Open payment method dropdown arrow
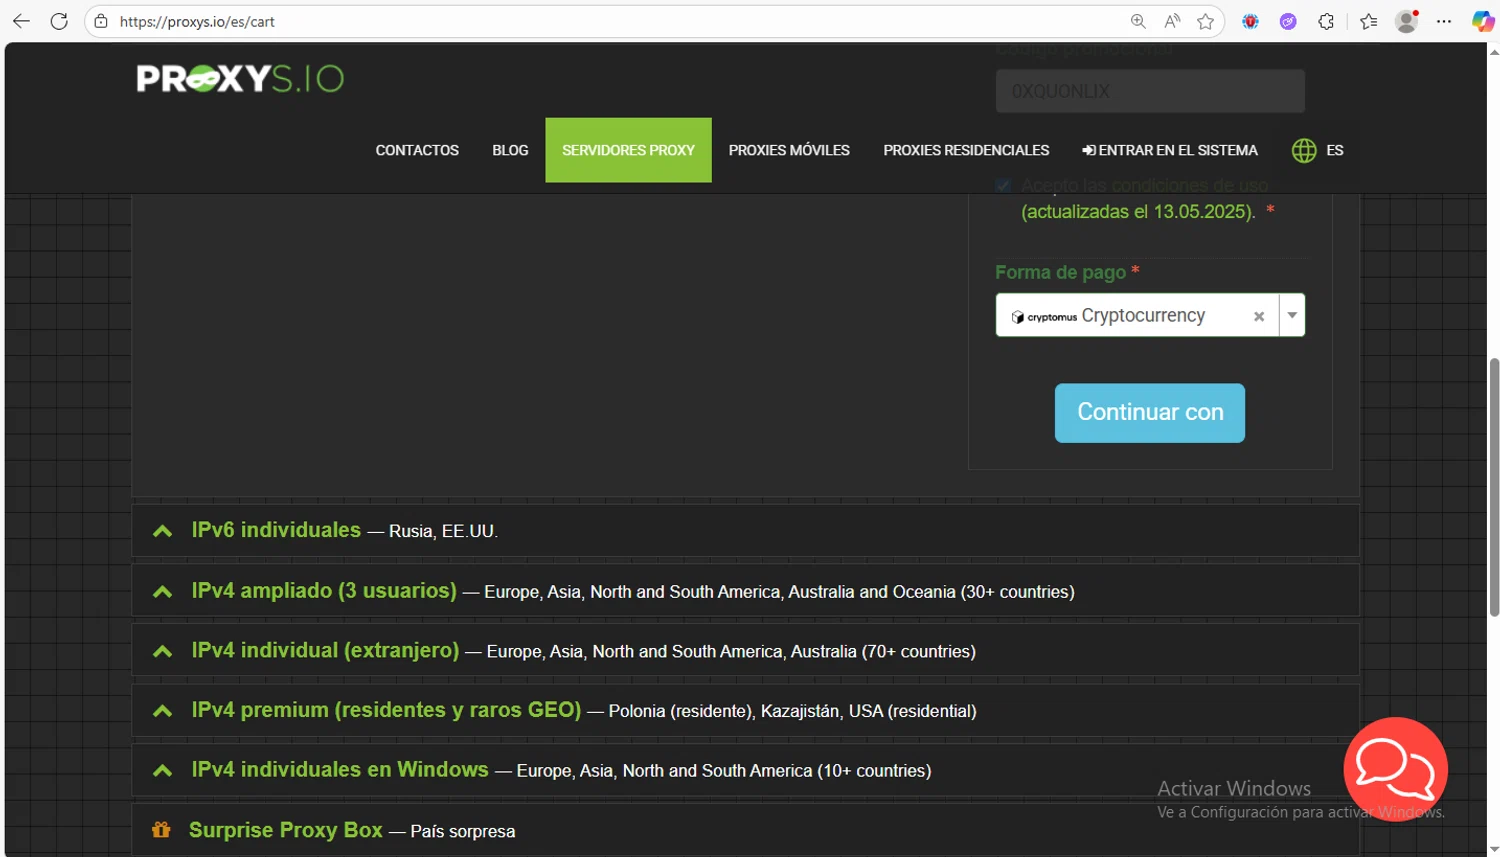 point(1292,315)
